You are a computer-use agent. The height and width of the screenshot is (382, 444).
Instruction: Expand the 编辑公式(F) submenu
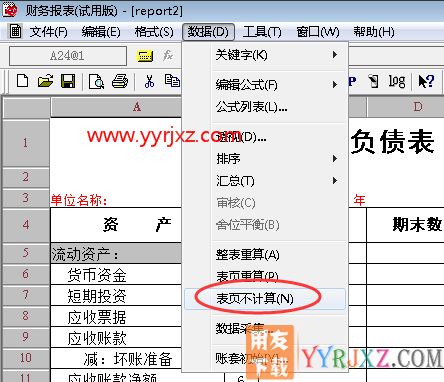tap(265, 85)
